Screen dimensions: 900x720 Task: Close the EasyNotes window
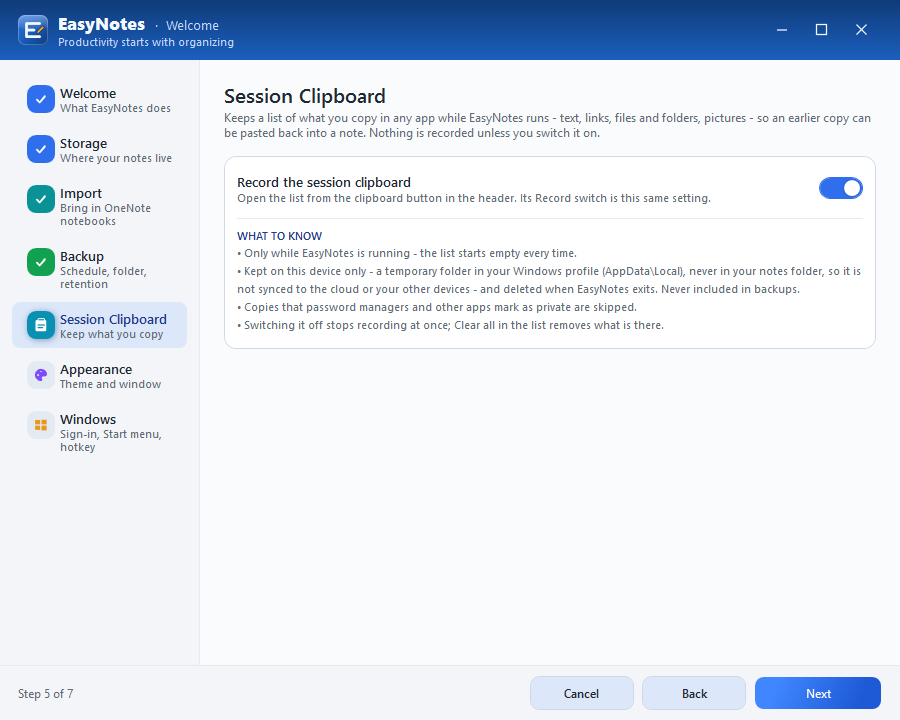pos(861,30)
